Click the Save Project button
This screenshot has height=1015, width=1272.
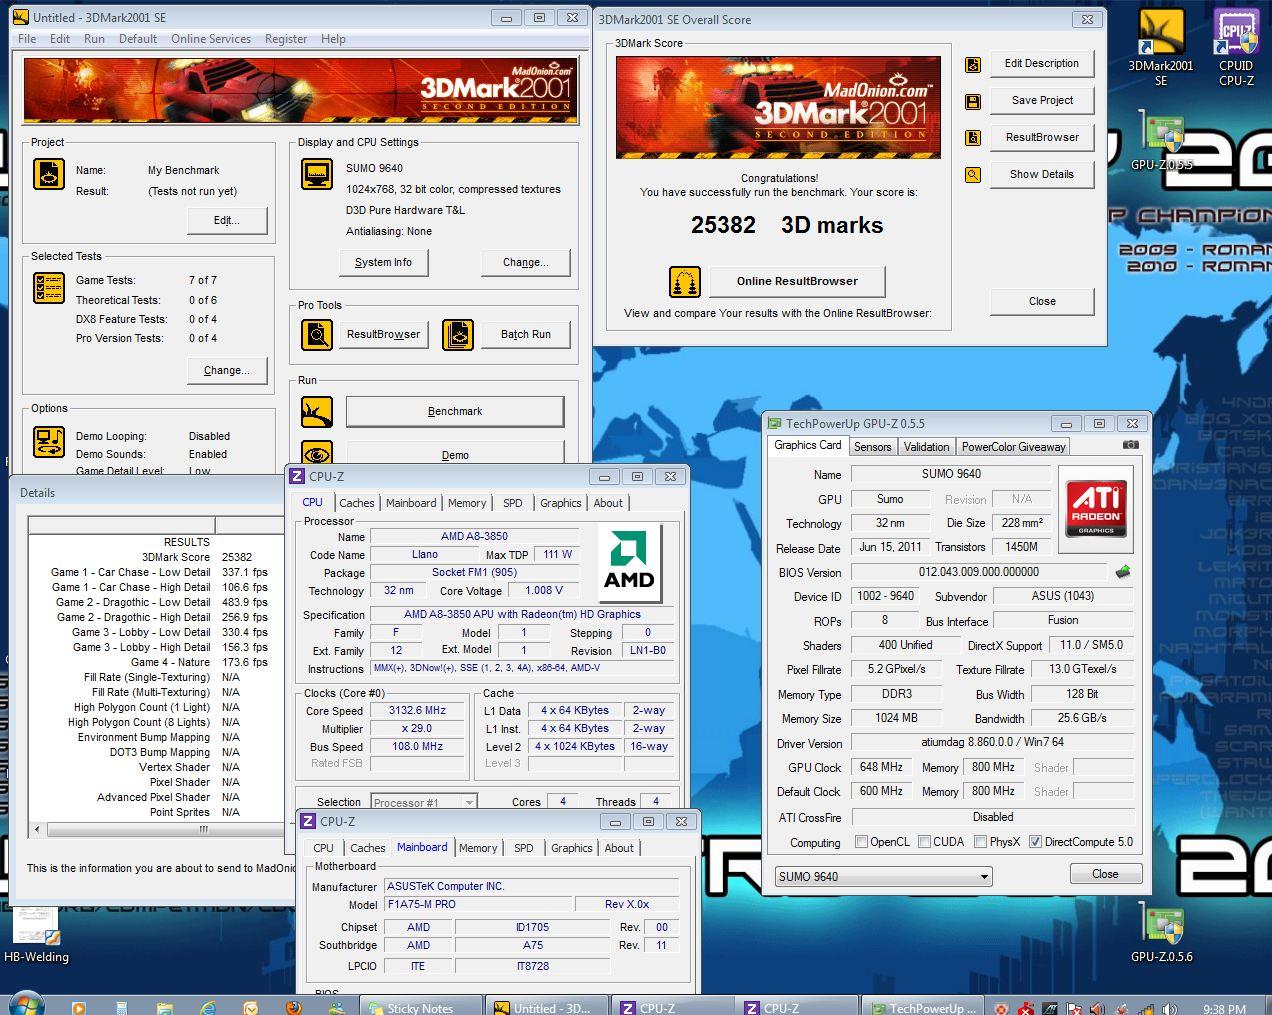pos(1042,100)
